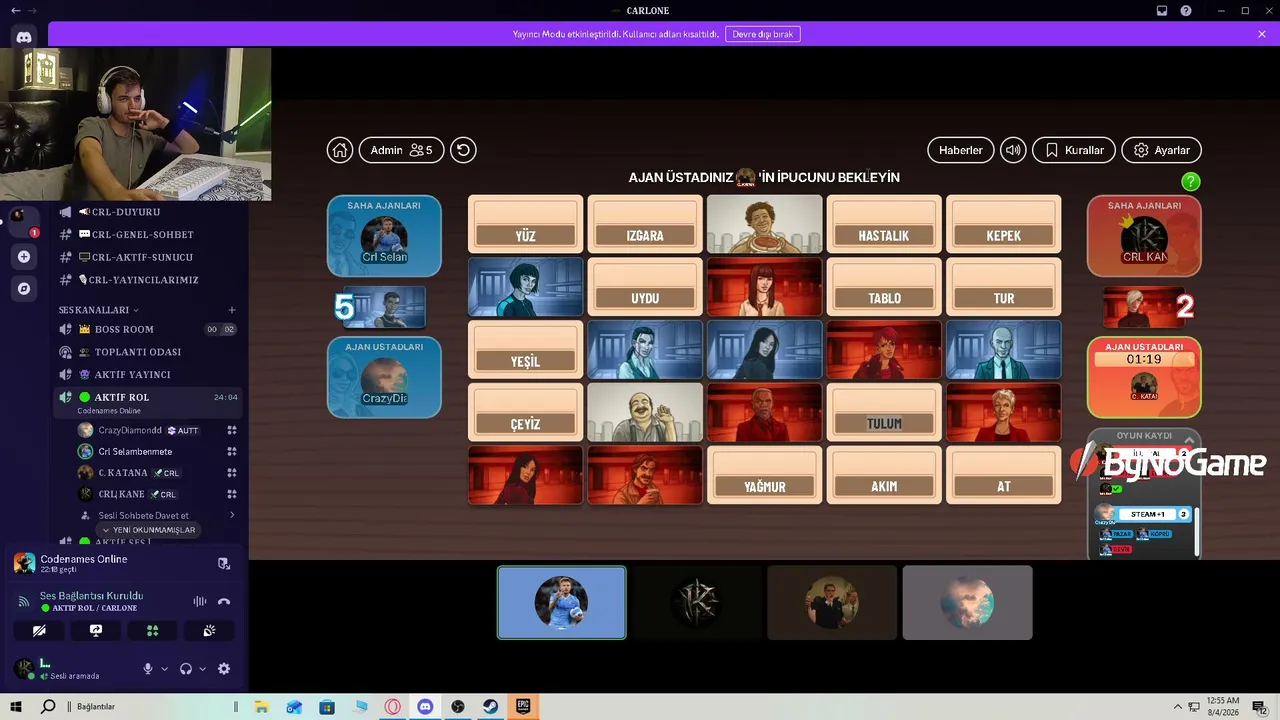Select the TUR card

1004,287
